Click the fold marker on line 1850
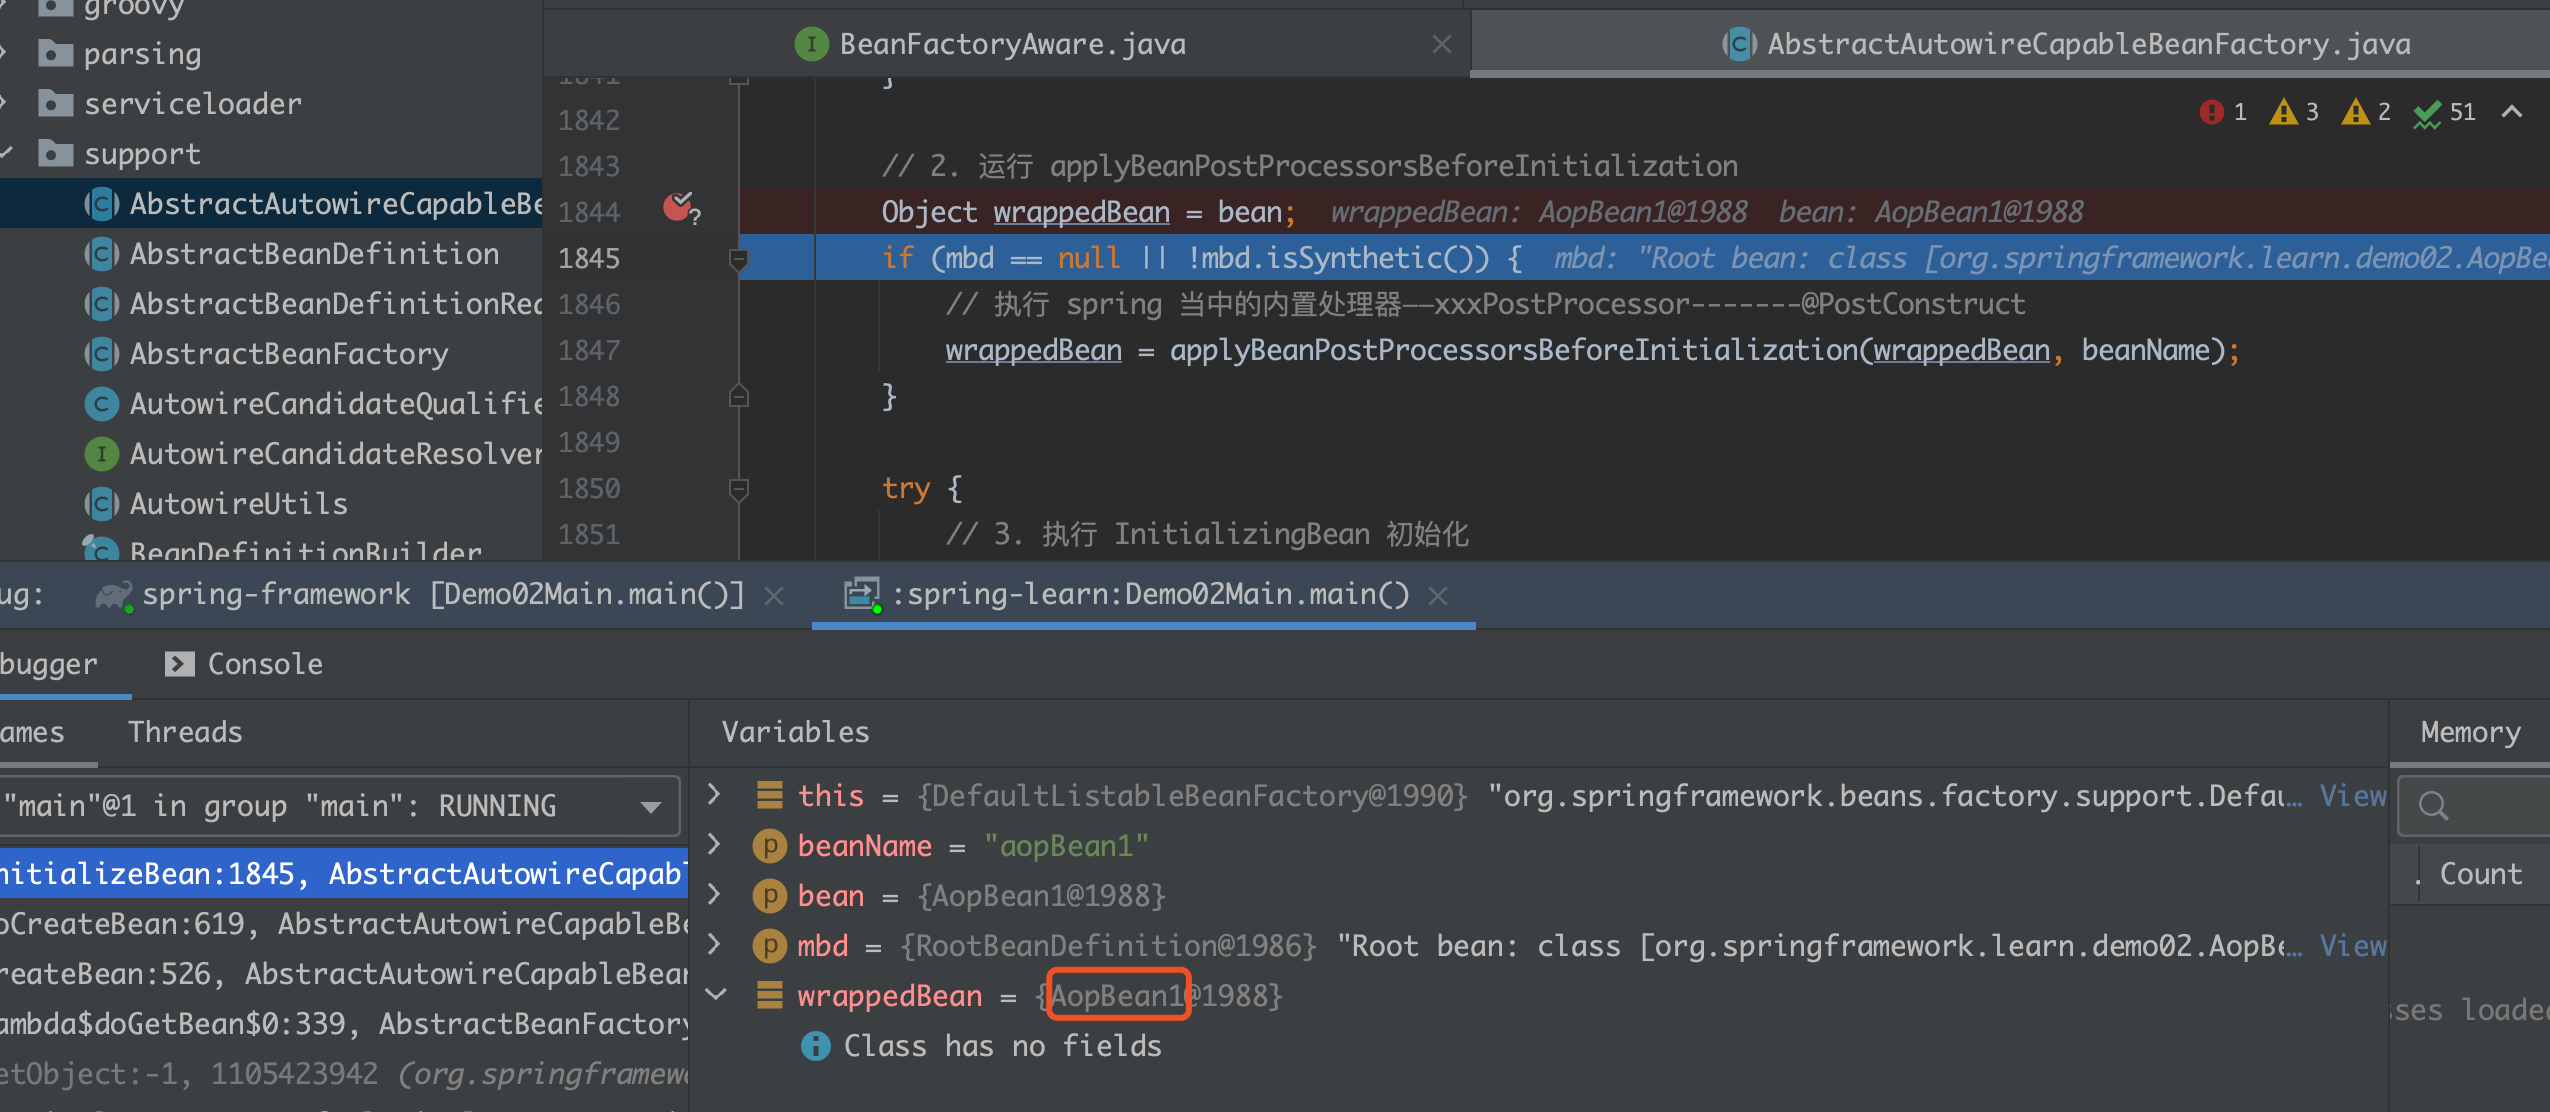The width and height of the screenshot is (2550, 1112). coord(739,489)
